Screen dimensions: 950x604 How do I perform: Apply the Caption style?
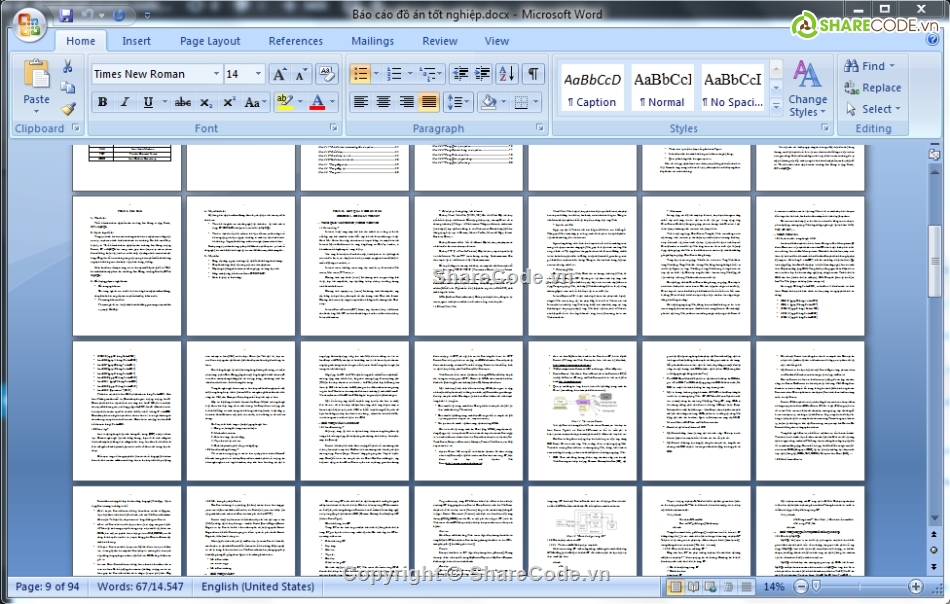click(592, 88)
